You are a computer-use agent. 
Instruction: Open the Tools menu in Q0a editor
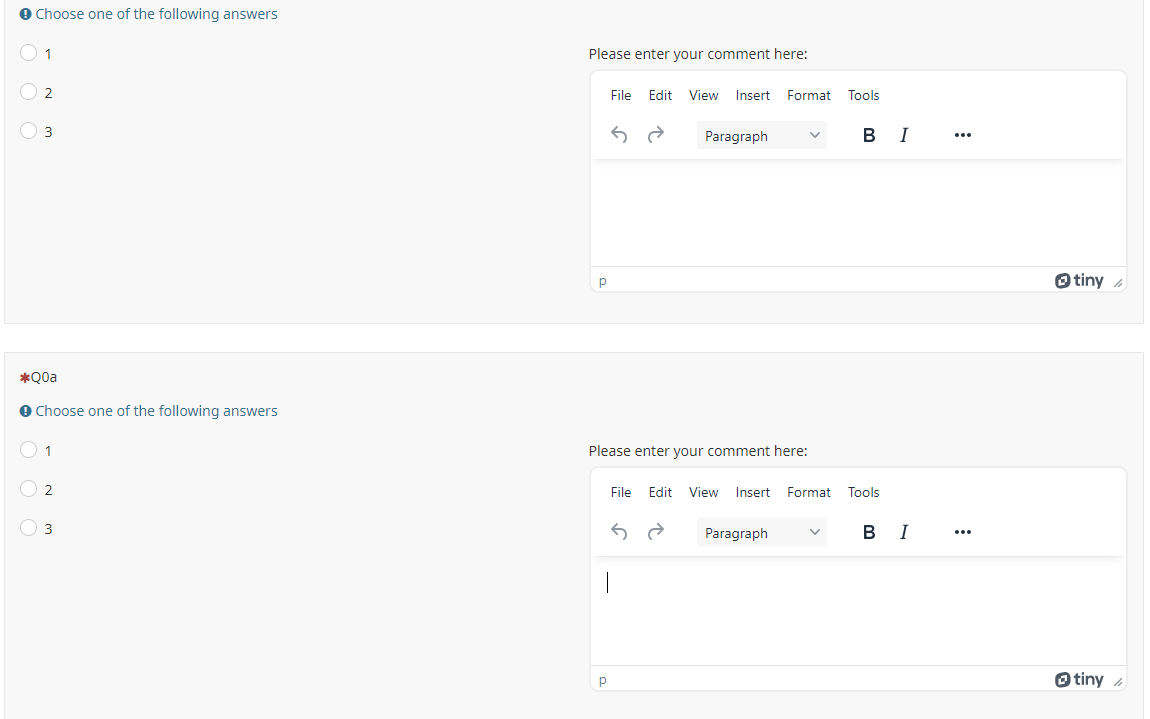coord(863,492)
